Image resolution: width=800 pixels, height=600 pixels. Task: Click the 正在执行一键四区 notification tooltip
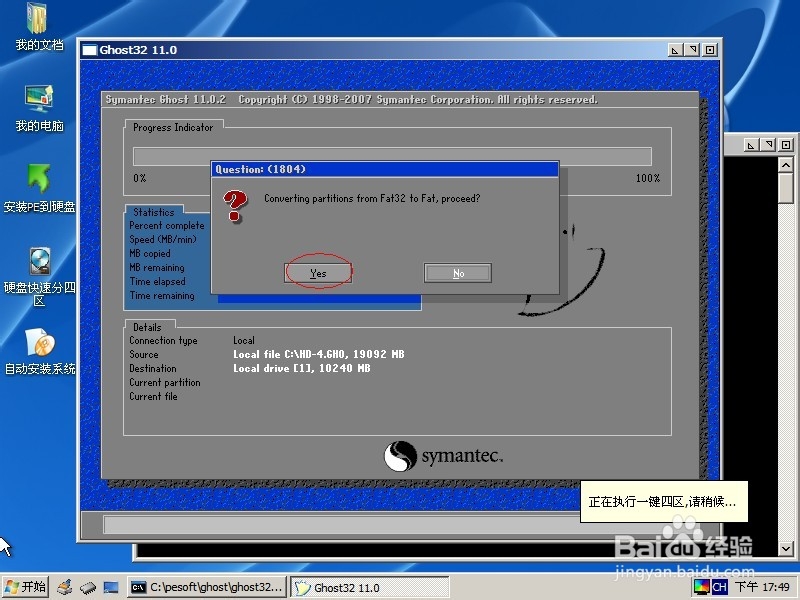point(664,502)
